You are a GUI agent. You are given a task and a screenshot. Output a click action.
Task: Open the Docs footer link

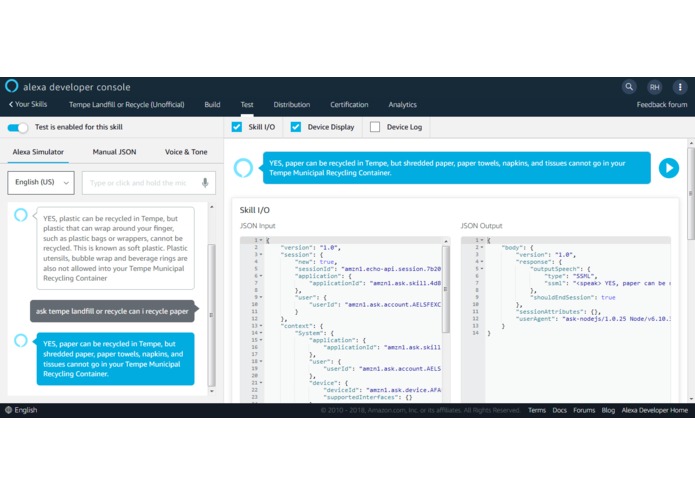[559, 410]
